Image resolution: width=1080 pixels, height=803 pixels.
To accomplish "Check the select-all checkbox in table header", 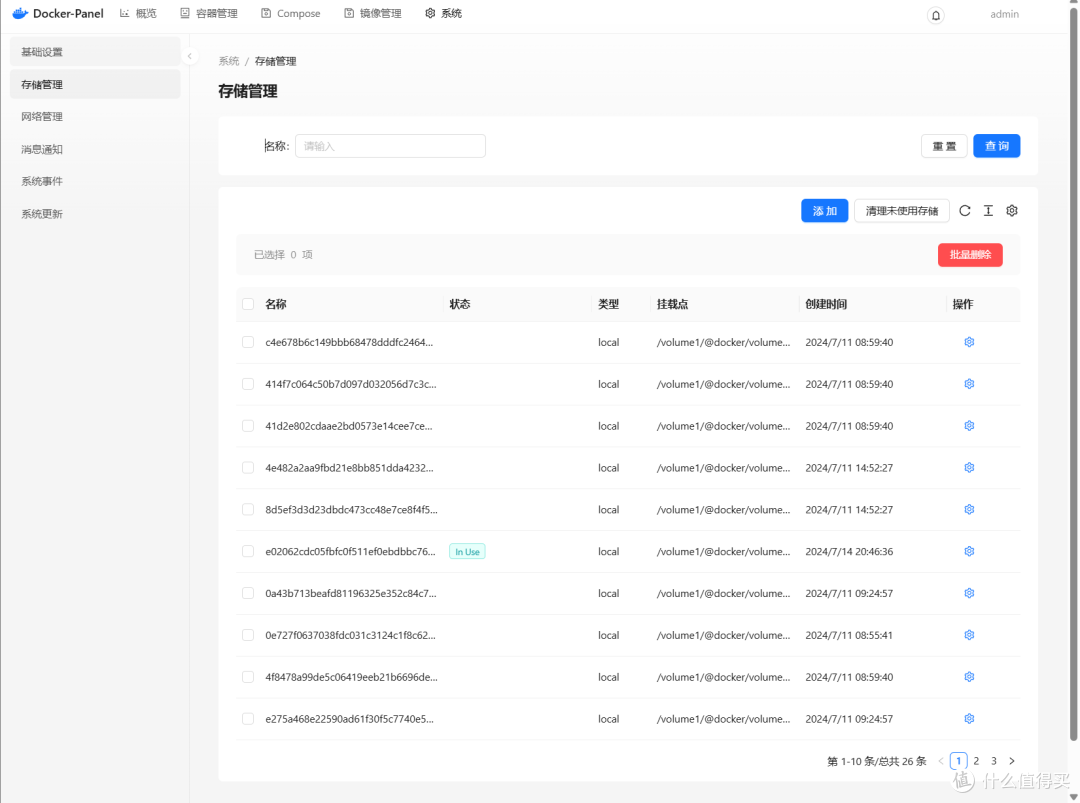I will pos(247,304).
